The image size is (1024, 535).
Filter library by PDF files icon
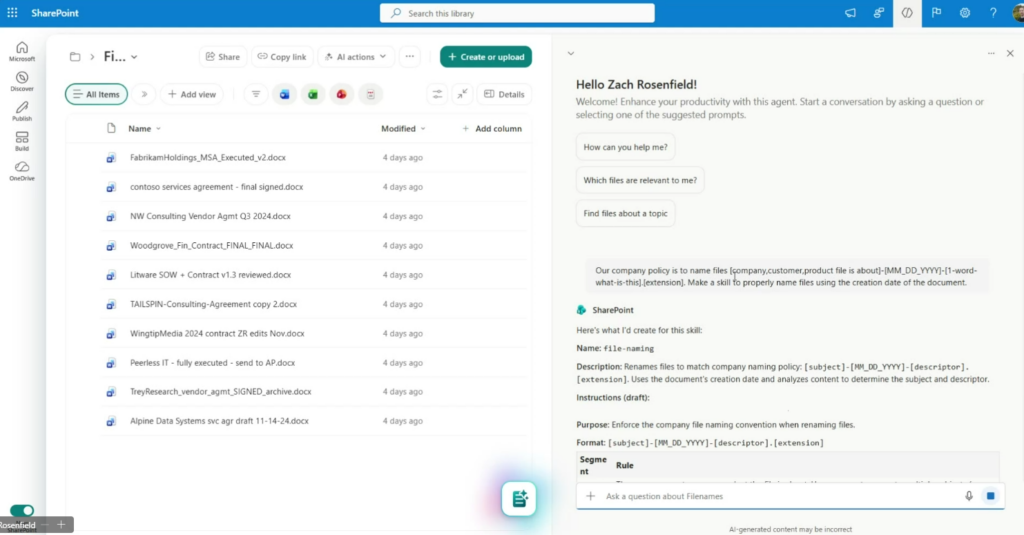point(370,94)
